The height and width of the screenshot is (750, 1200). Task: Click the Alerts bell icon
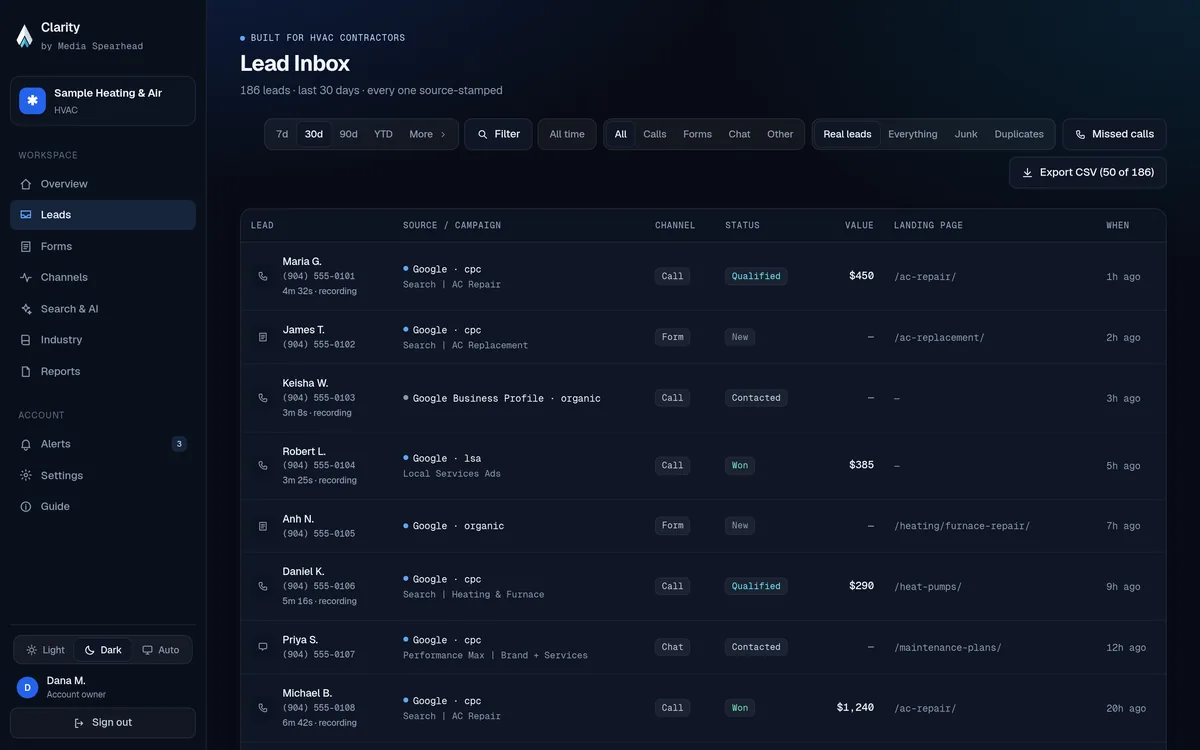coord(26,444)
